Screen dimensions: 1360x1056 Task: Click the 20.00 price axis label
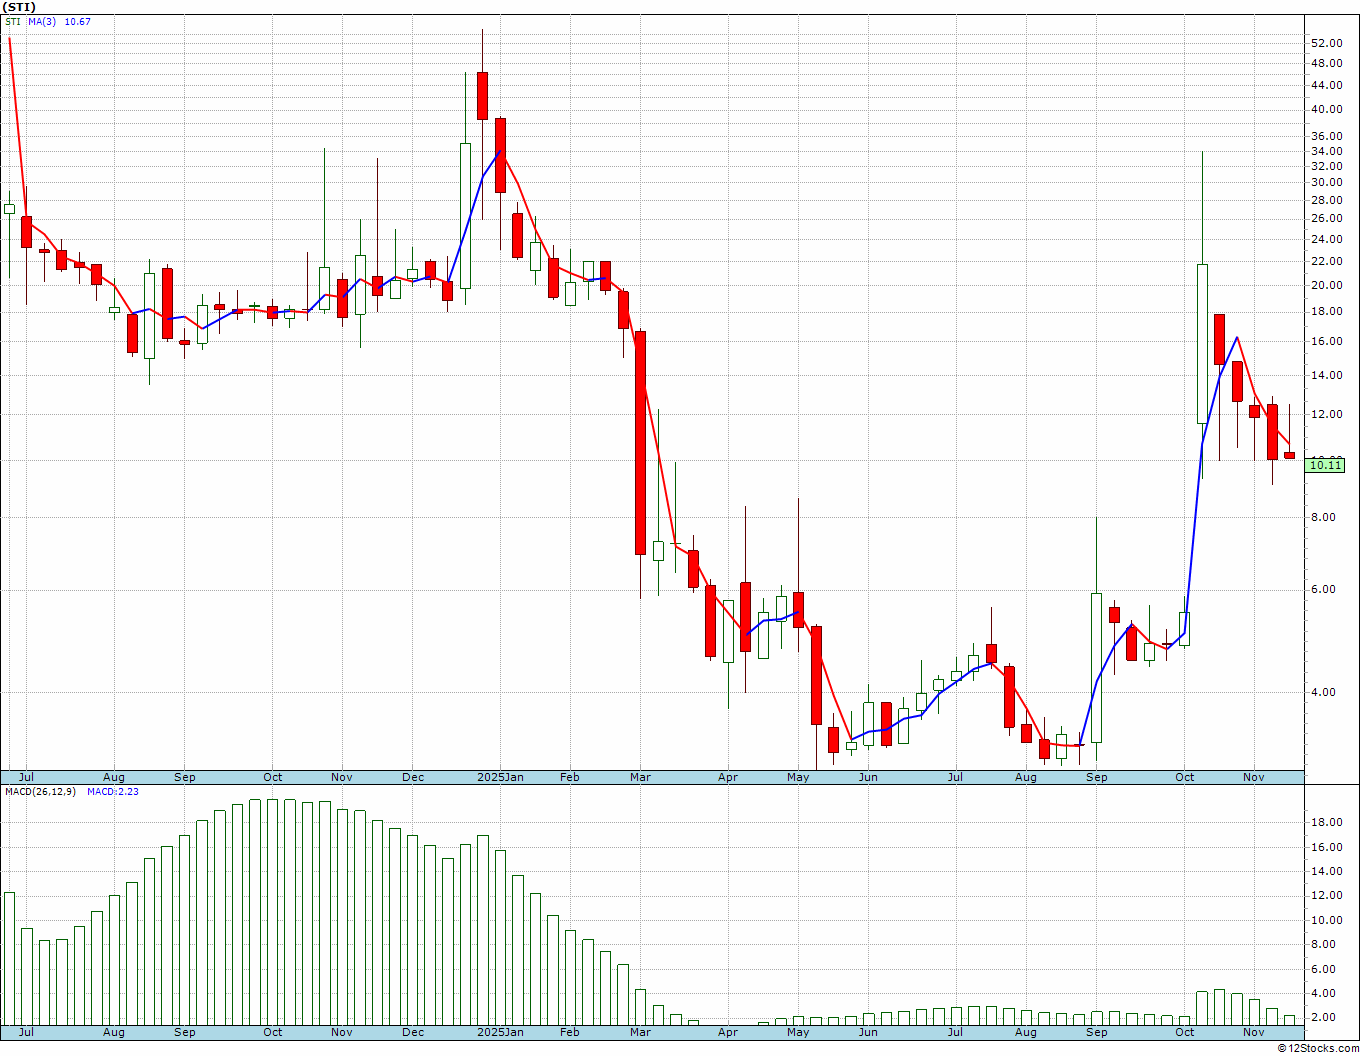click(x=1326, y=286)
